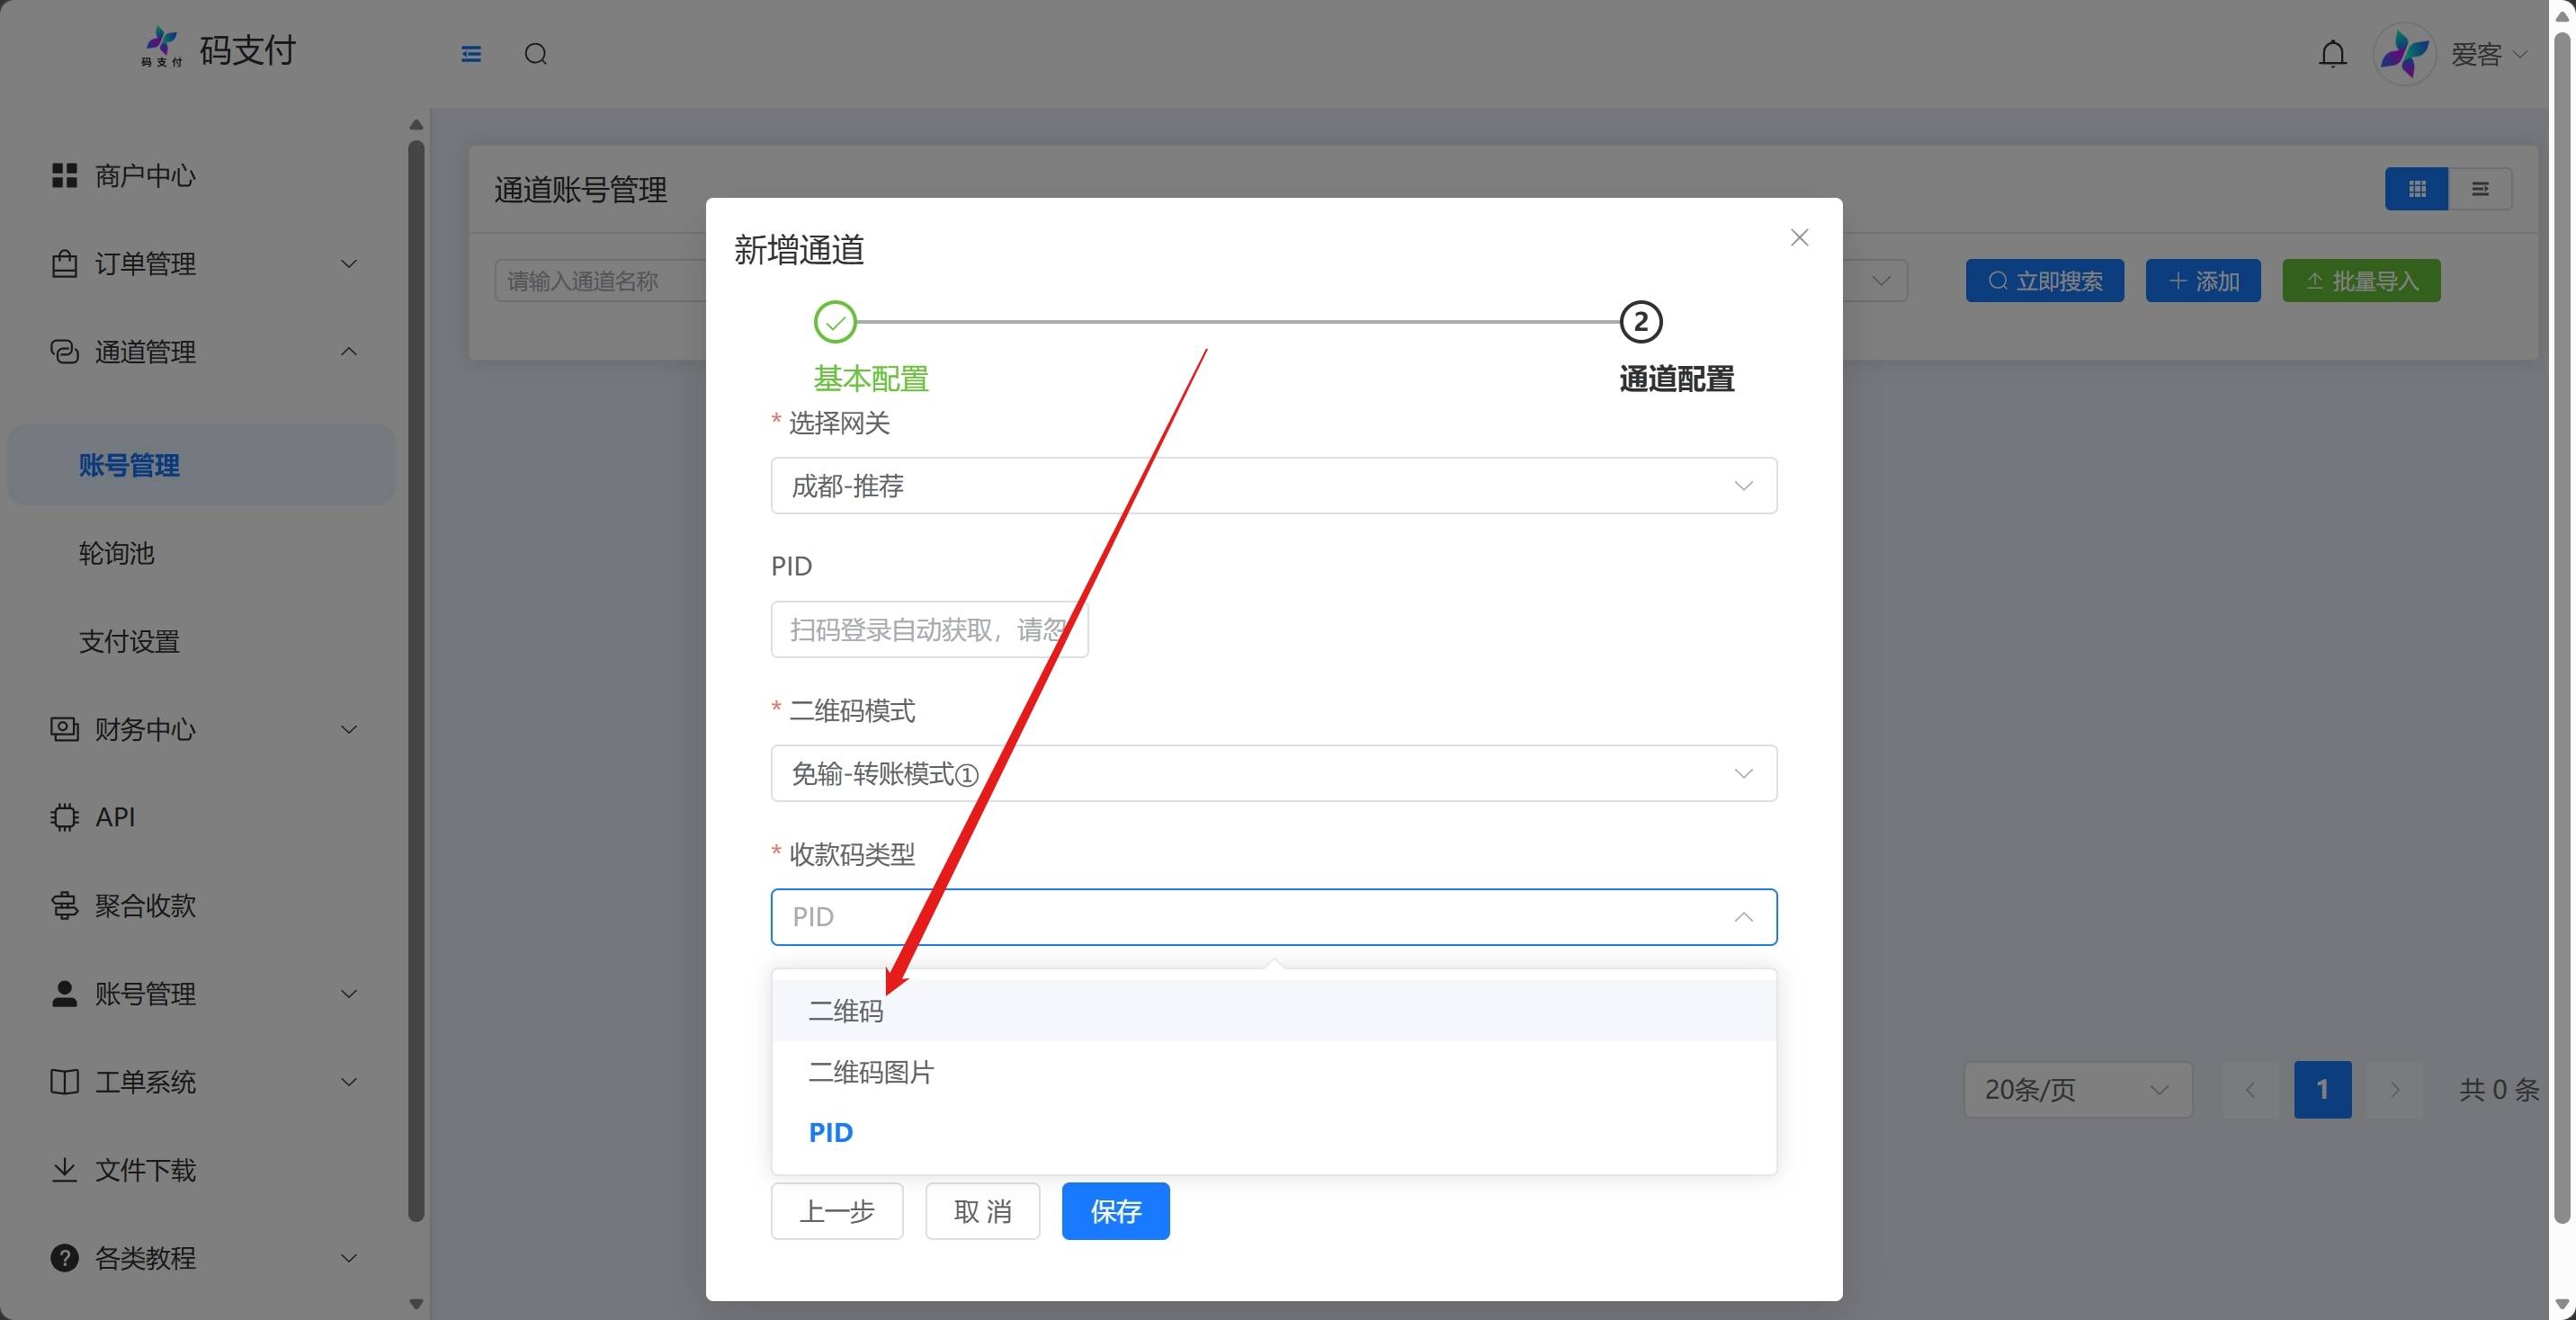Click 上一步 button
This screenshot has width=2576, height=1320.
pyautogui.click(x=837, y=1211)
